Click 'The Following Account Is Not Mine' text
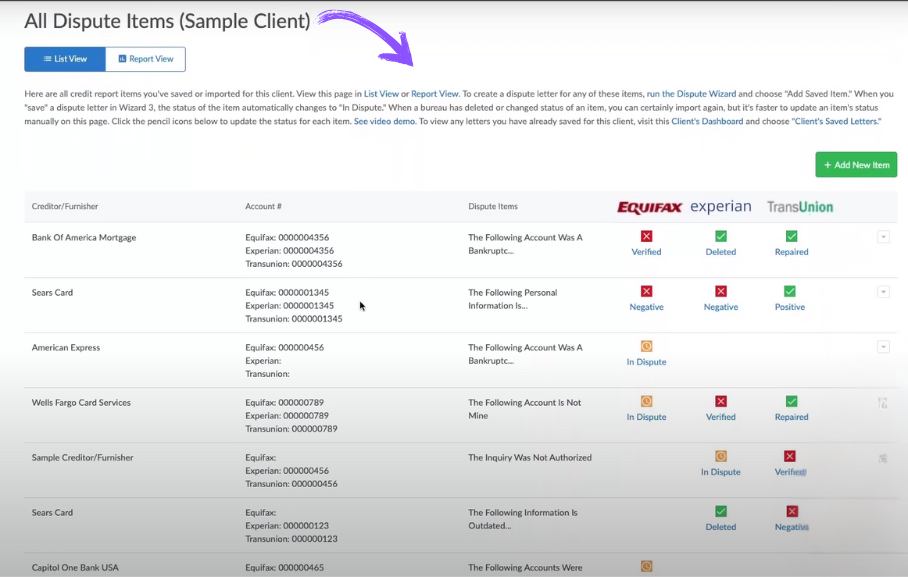The height and width of the screenshot is (577, 908). click(x=525, y=409)
